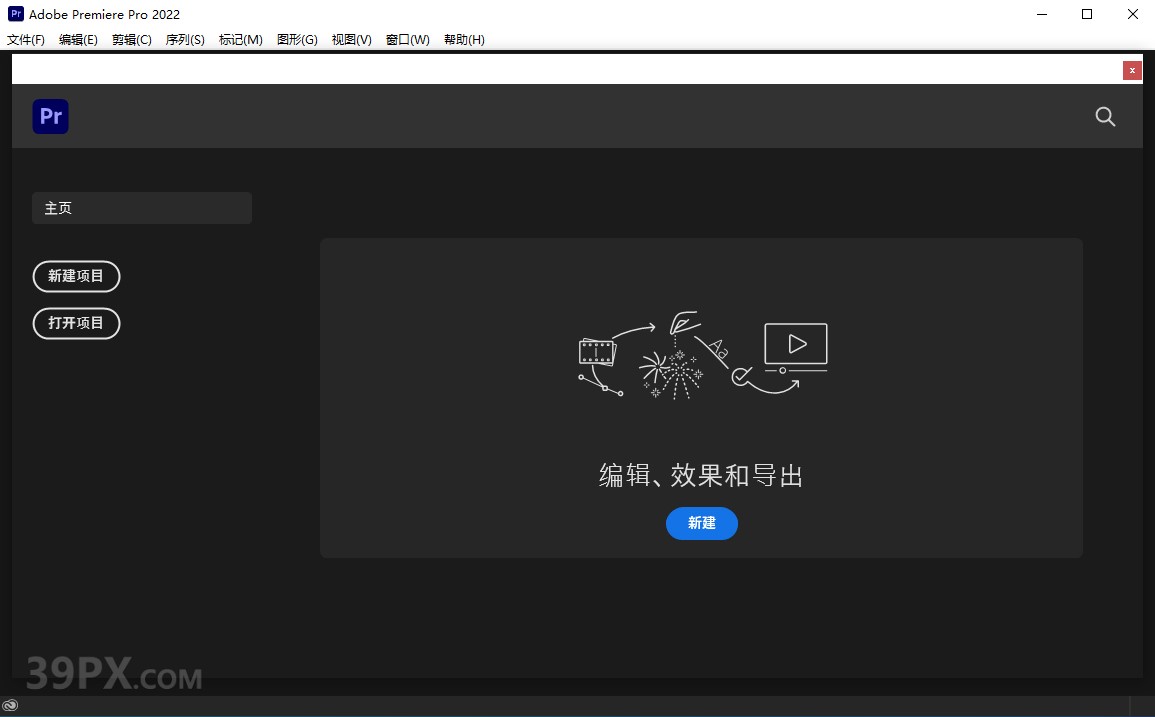Image resolution: width=1155 pixels, height=717 pixels.
Task: Click the editing workflow illustration
Action: (x=702, y=355)
